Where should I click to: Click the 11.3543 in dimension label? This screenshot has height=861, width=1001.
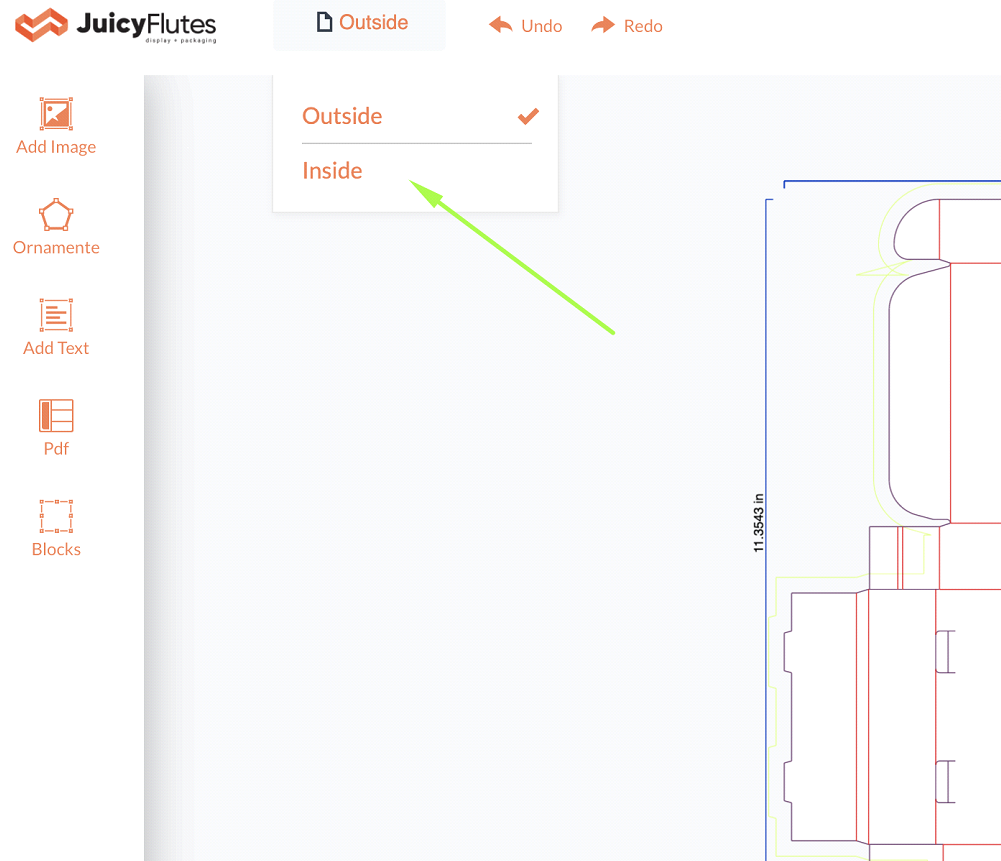pos(758,522)
